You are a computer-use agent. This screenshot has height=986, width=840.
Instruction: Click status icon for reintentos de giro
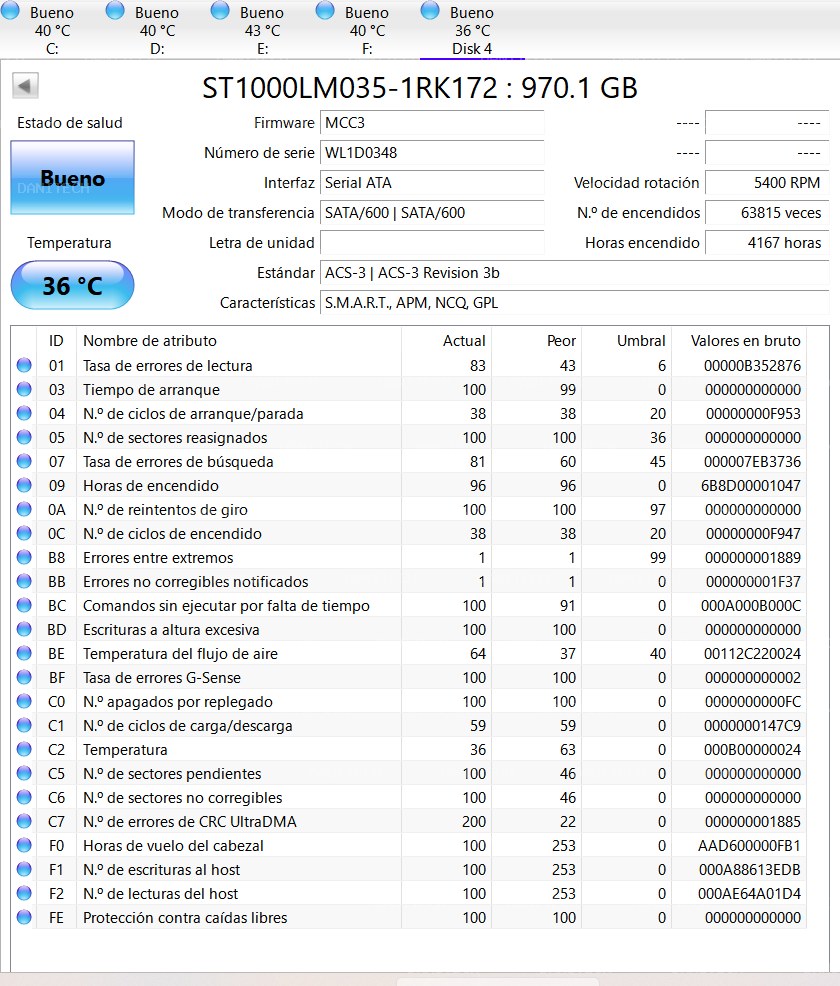point(24,509)
